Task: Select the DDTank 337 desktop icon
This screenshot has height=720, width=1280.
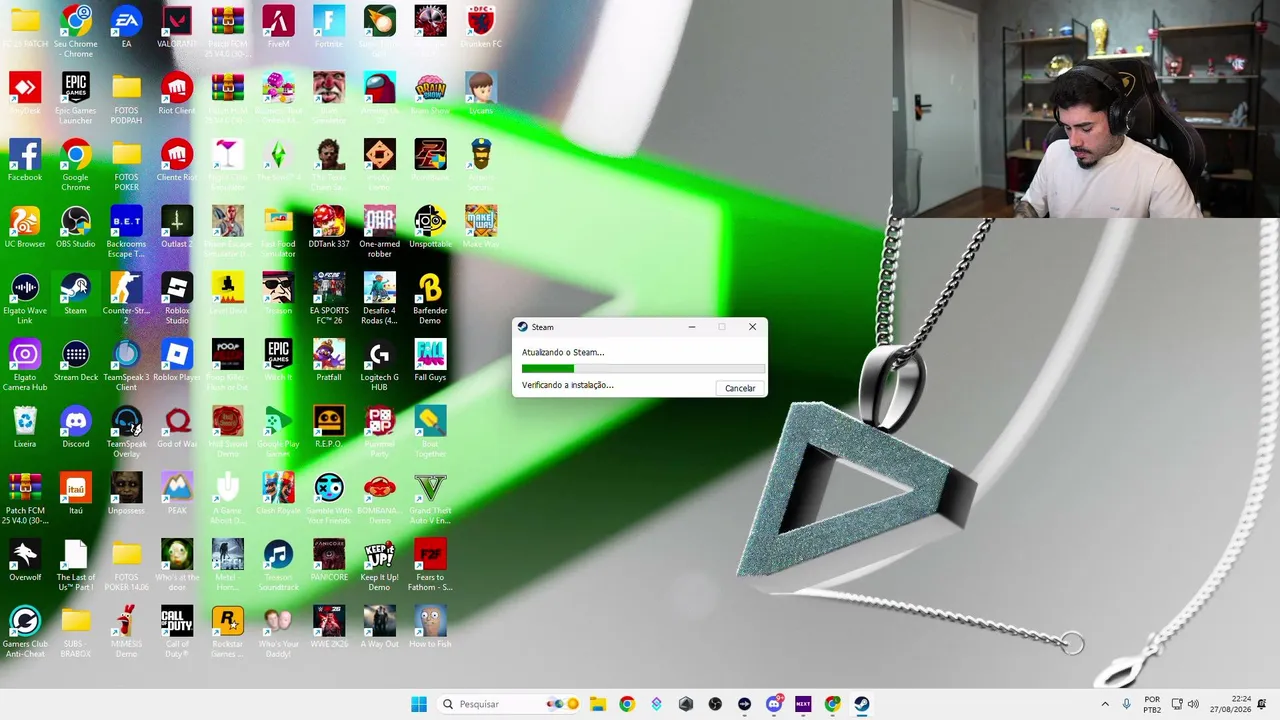Action: [329, 228]
